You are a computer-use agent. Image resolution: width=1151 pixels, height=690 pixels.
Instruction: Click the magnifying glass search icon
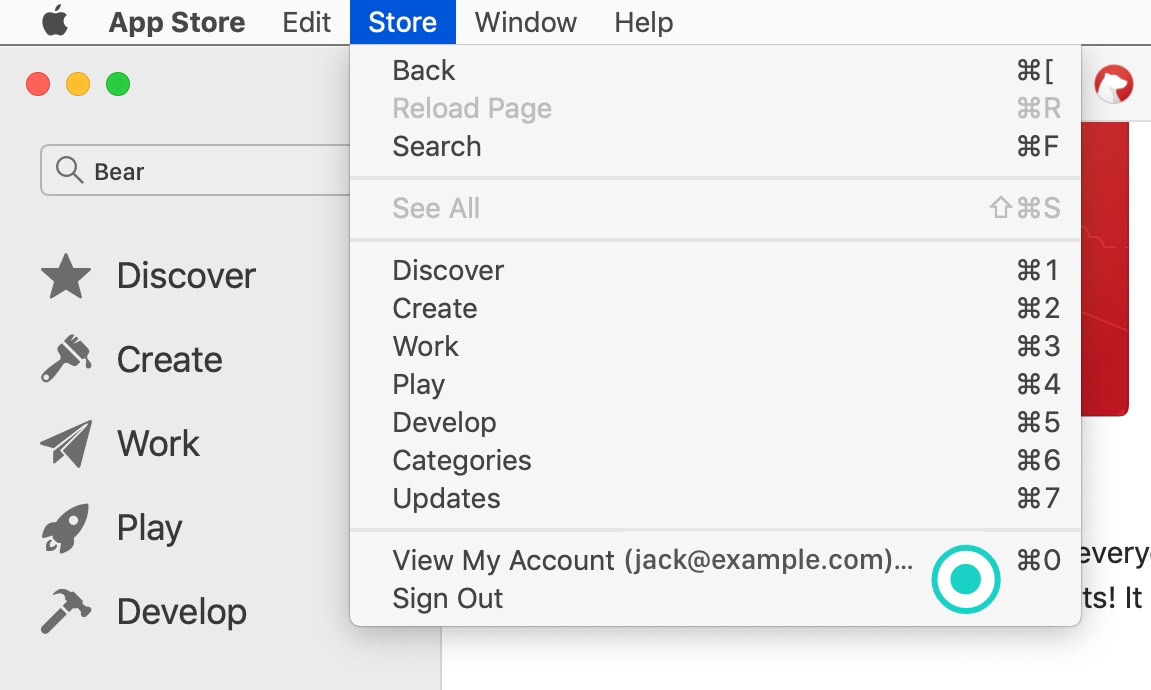[69, 171]
